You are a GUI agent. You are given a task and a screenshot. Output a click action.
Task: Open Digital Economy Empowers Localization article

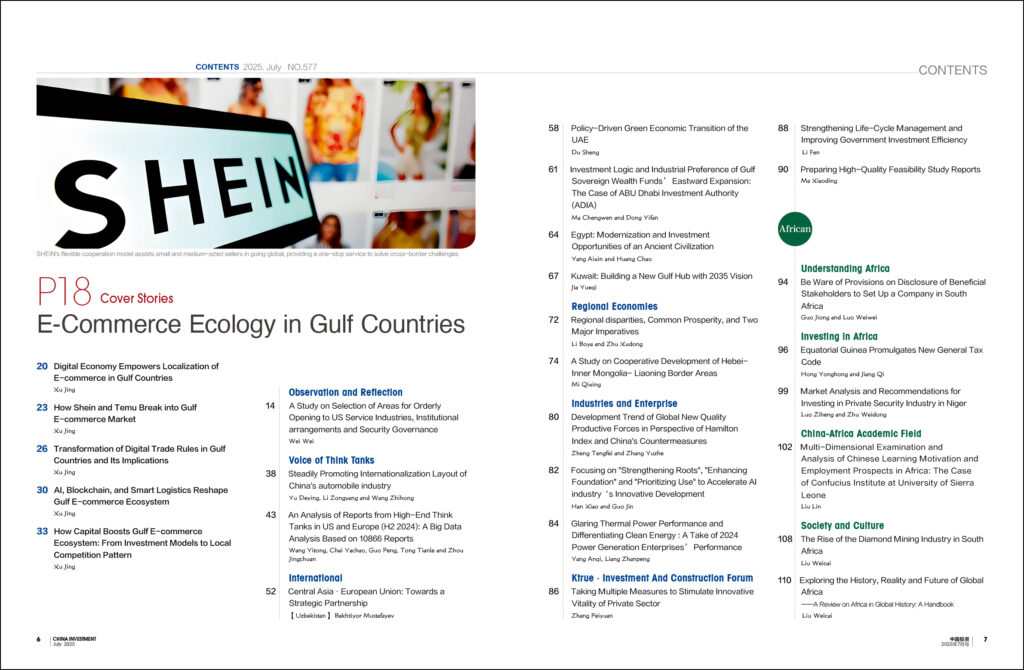point(136,372)
